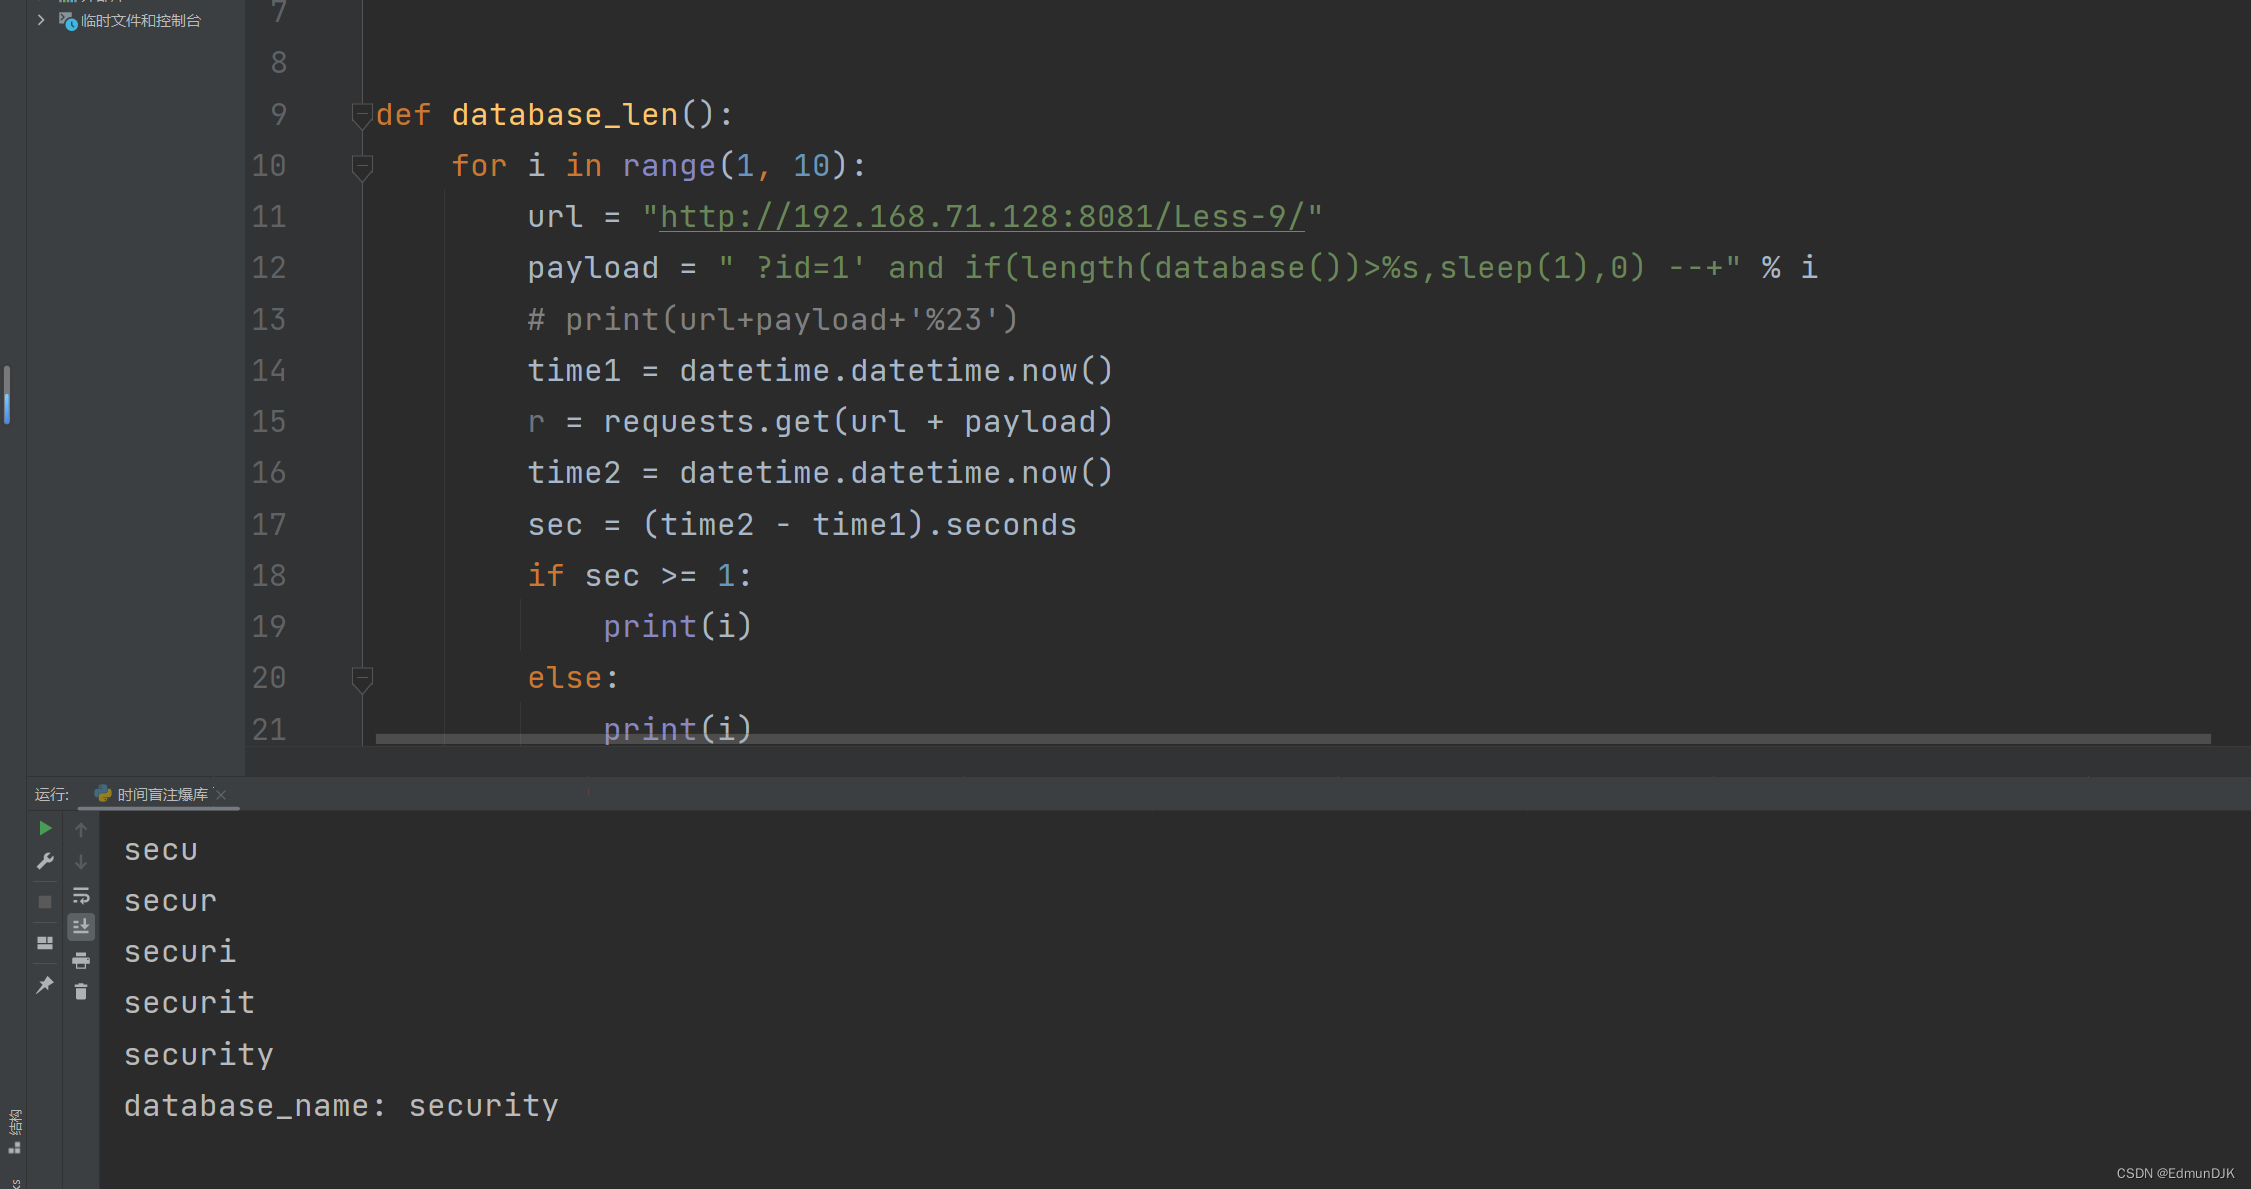Toggle scroll-to-end in run console
Viewport: 2251px width, 1189px height.
click(x=81, y=927)
